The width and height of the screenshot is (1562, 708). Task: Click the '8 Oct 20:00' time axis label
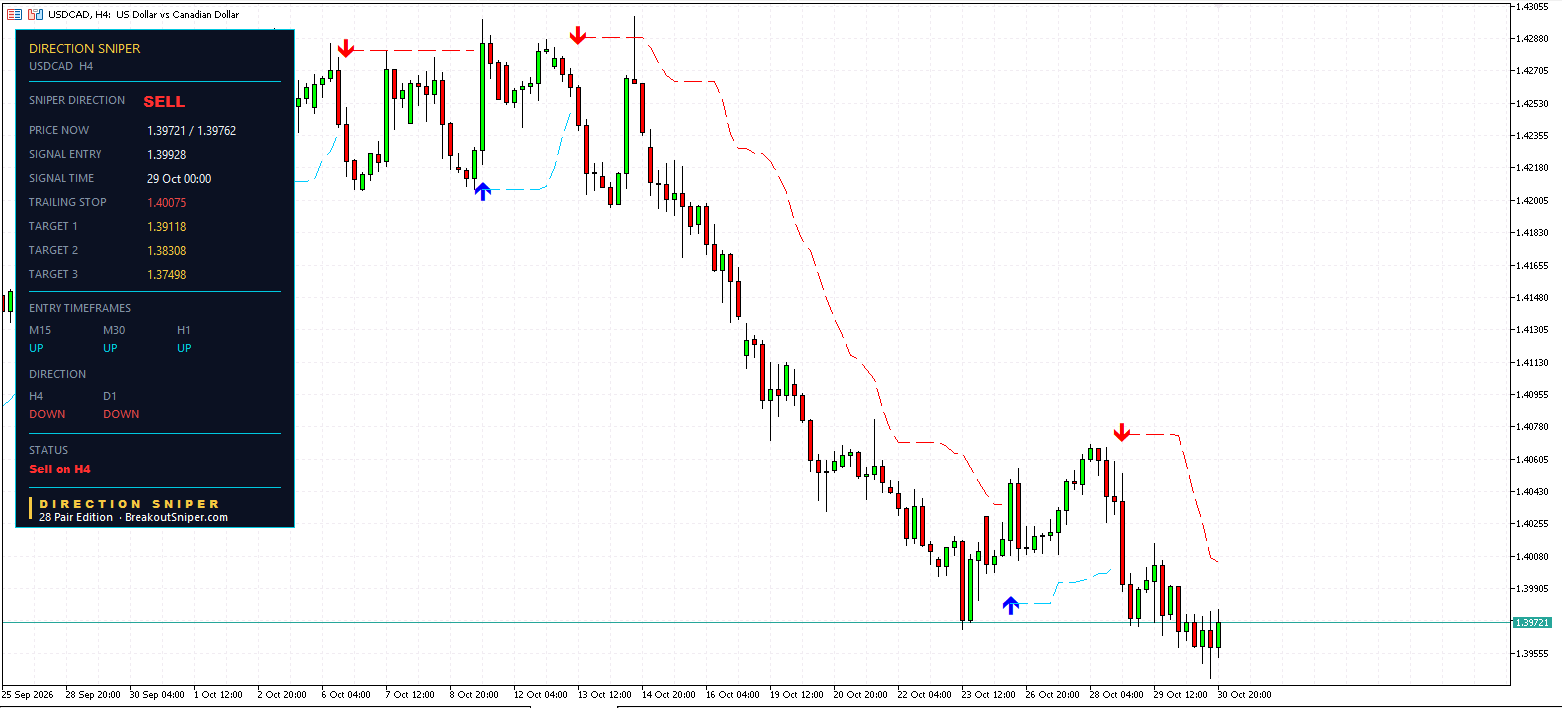474,694
